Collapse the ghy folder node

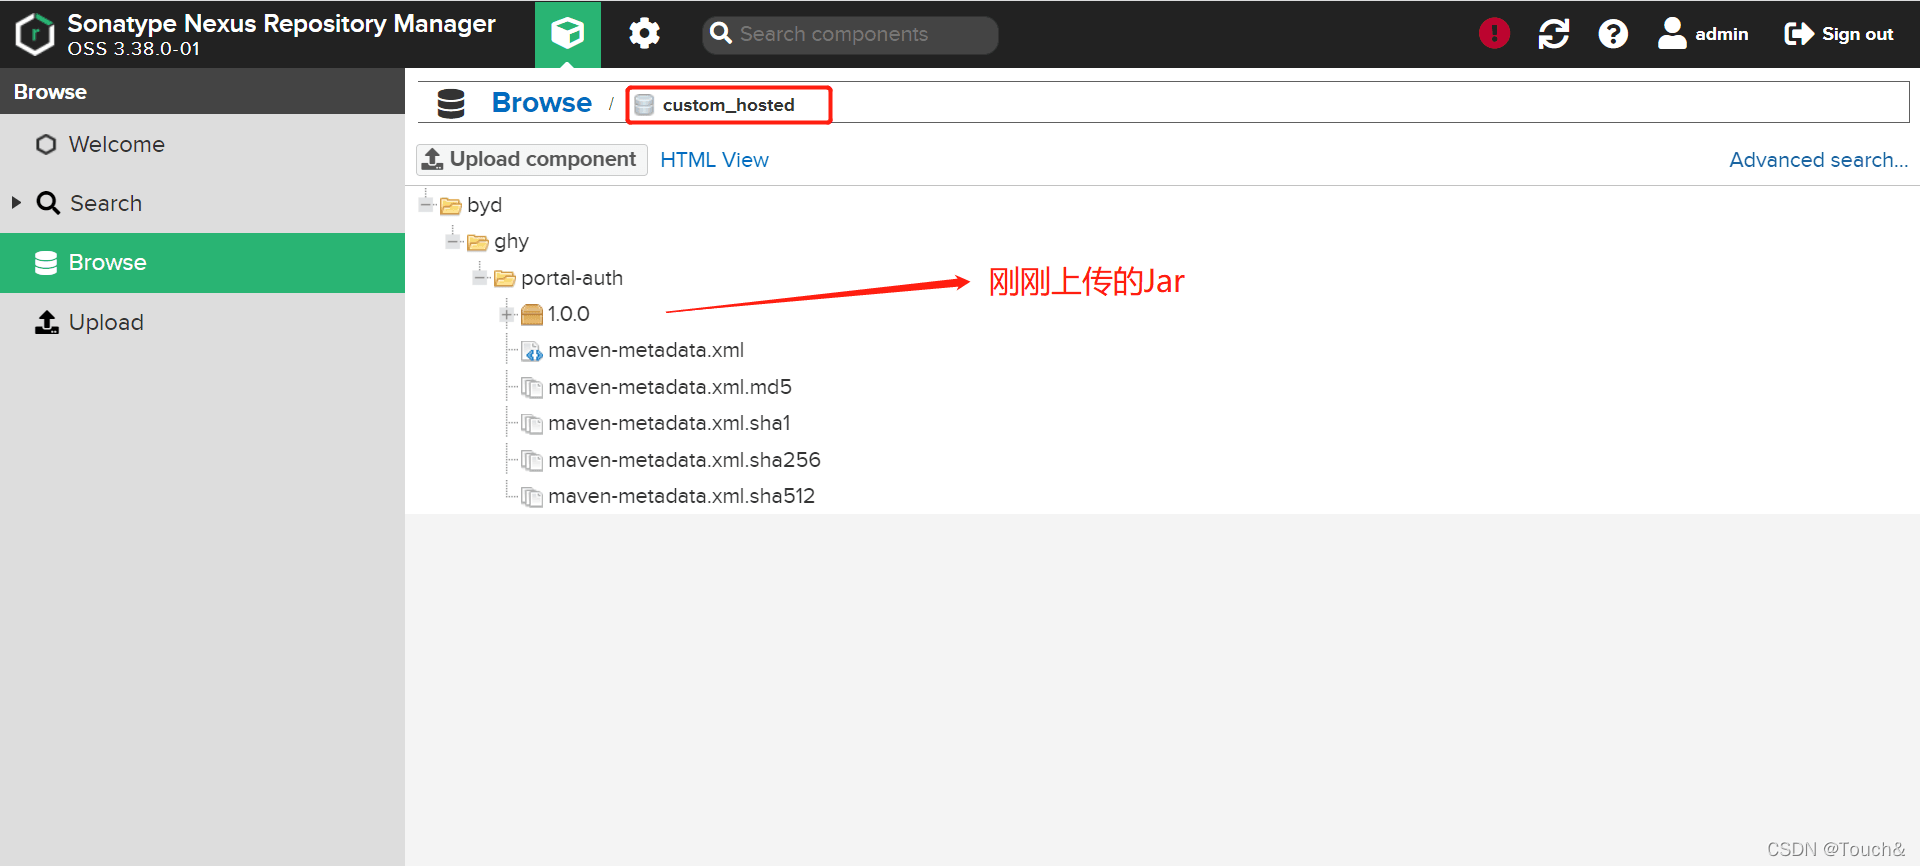[453, 241]
